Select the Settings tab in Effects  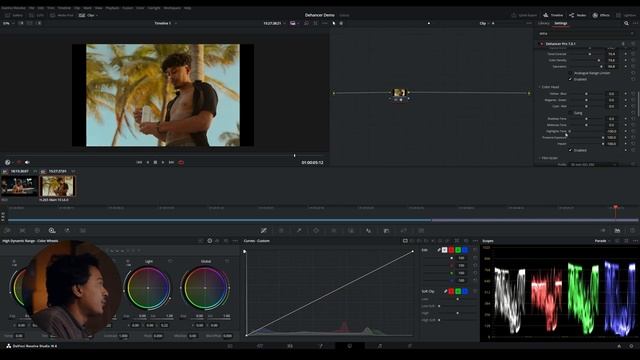[560, 23]
